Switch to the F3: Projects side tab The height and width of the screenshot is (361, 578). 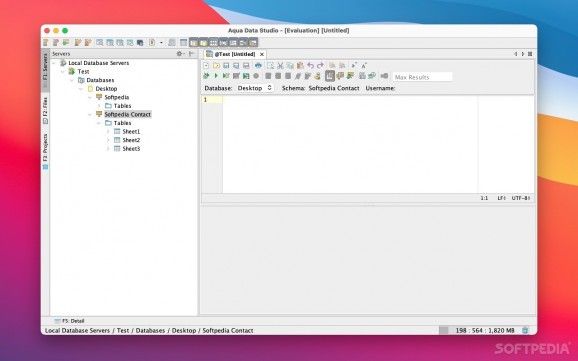click(45, 151)
